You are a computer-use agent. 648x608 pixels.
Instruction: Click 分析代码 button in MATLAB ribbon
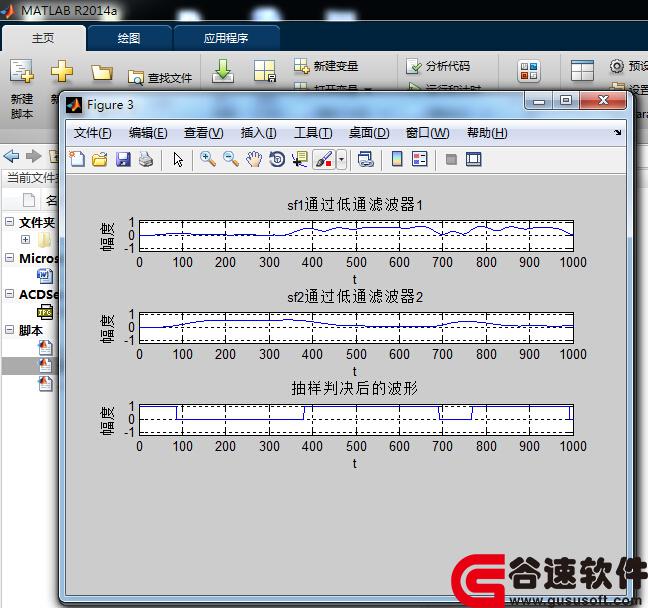438,66
